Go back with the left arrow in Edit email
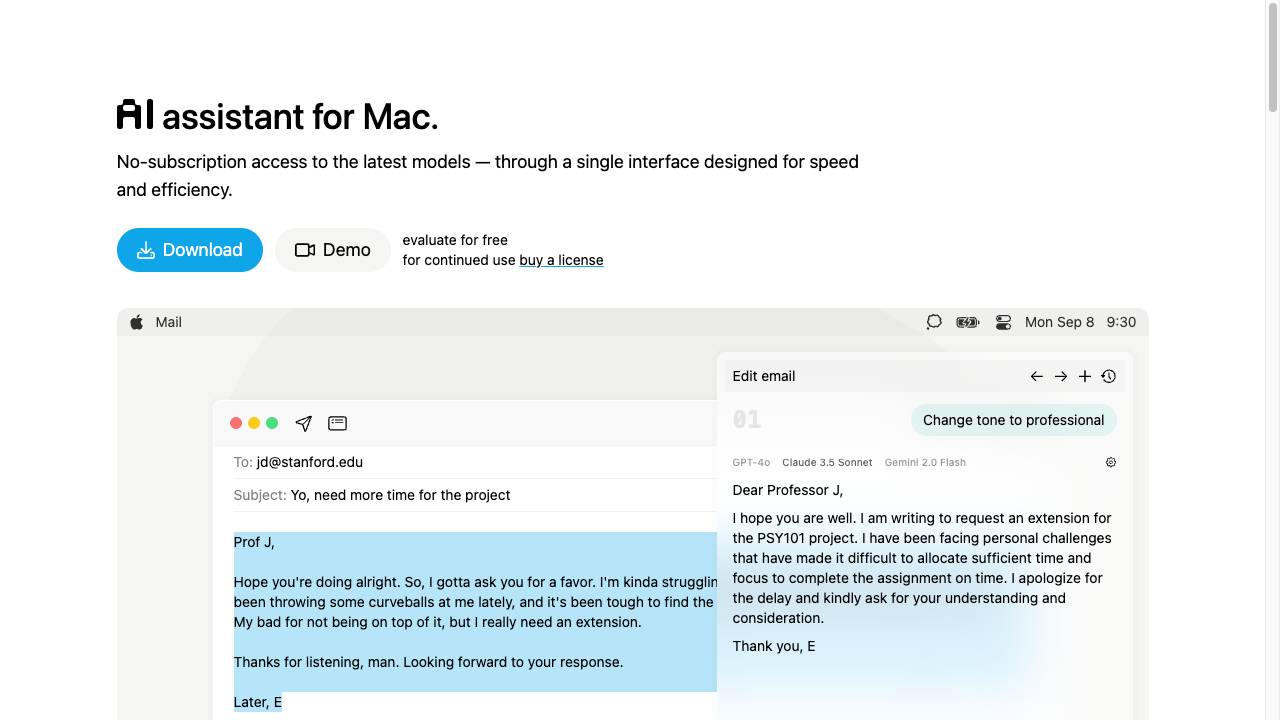This screenshot has height=720, width=1280. point(1037,376)
